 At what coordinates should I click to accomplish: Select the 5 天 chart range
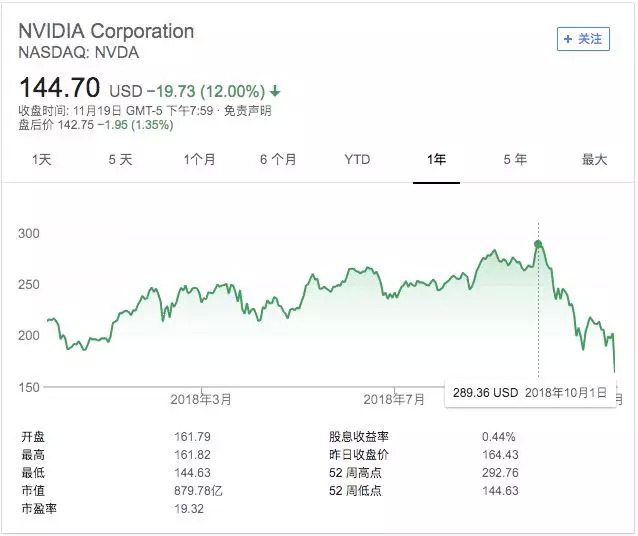pos(120,160)
